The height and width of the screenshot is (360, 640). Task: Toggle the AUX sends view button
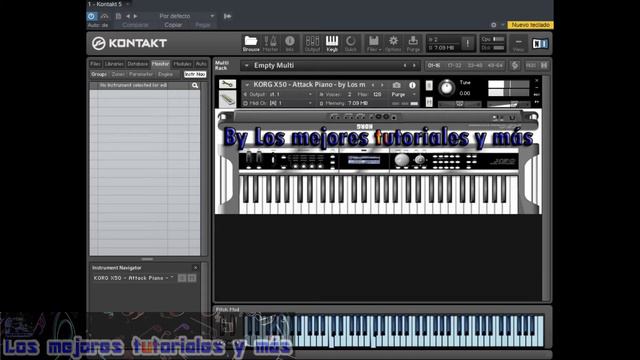point(530,65)
